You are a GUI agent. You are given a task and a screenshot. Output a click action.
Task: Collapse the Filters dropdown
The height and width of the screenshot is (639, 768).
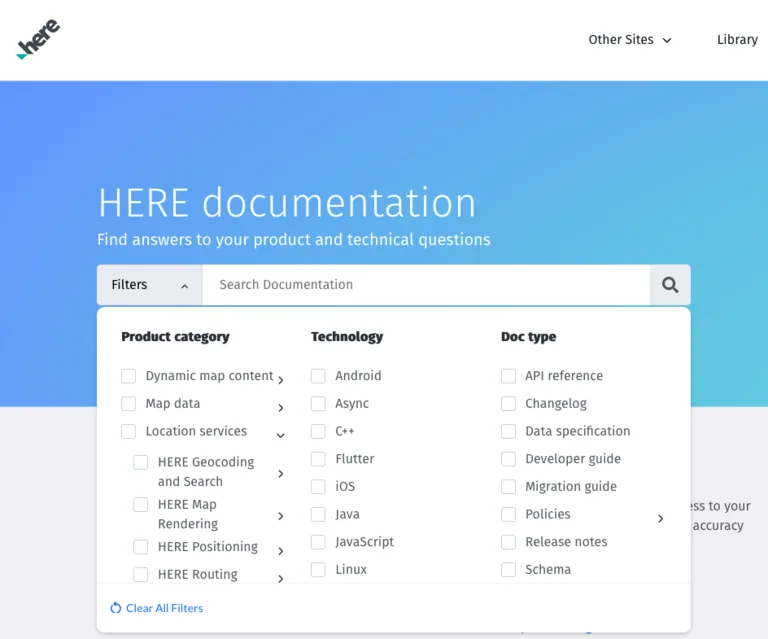tap(149, 285)
